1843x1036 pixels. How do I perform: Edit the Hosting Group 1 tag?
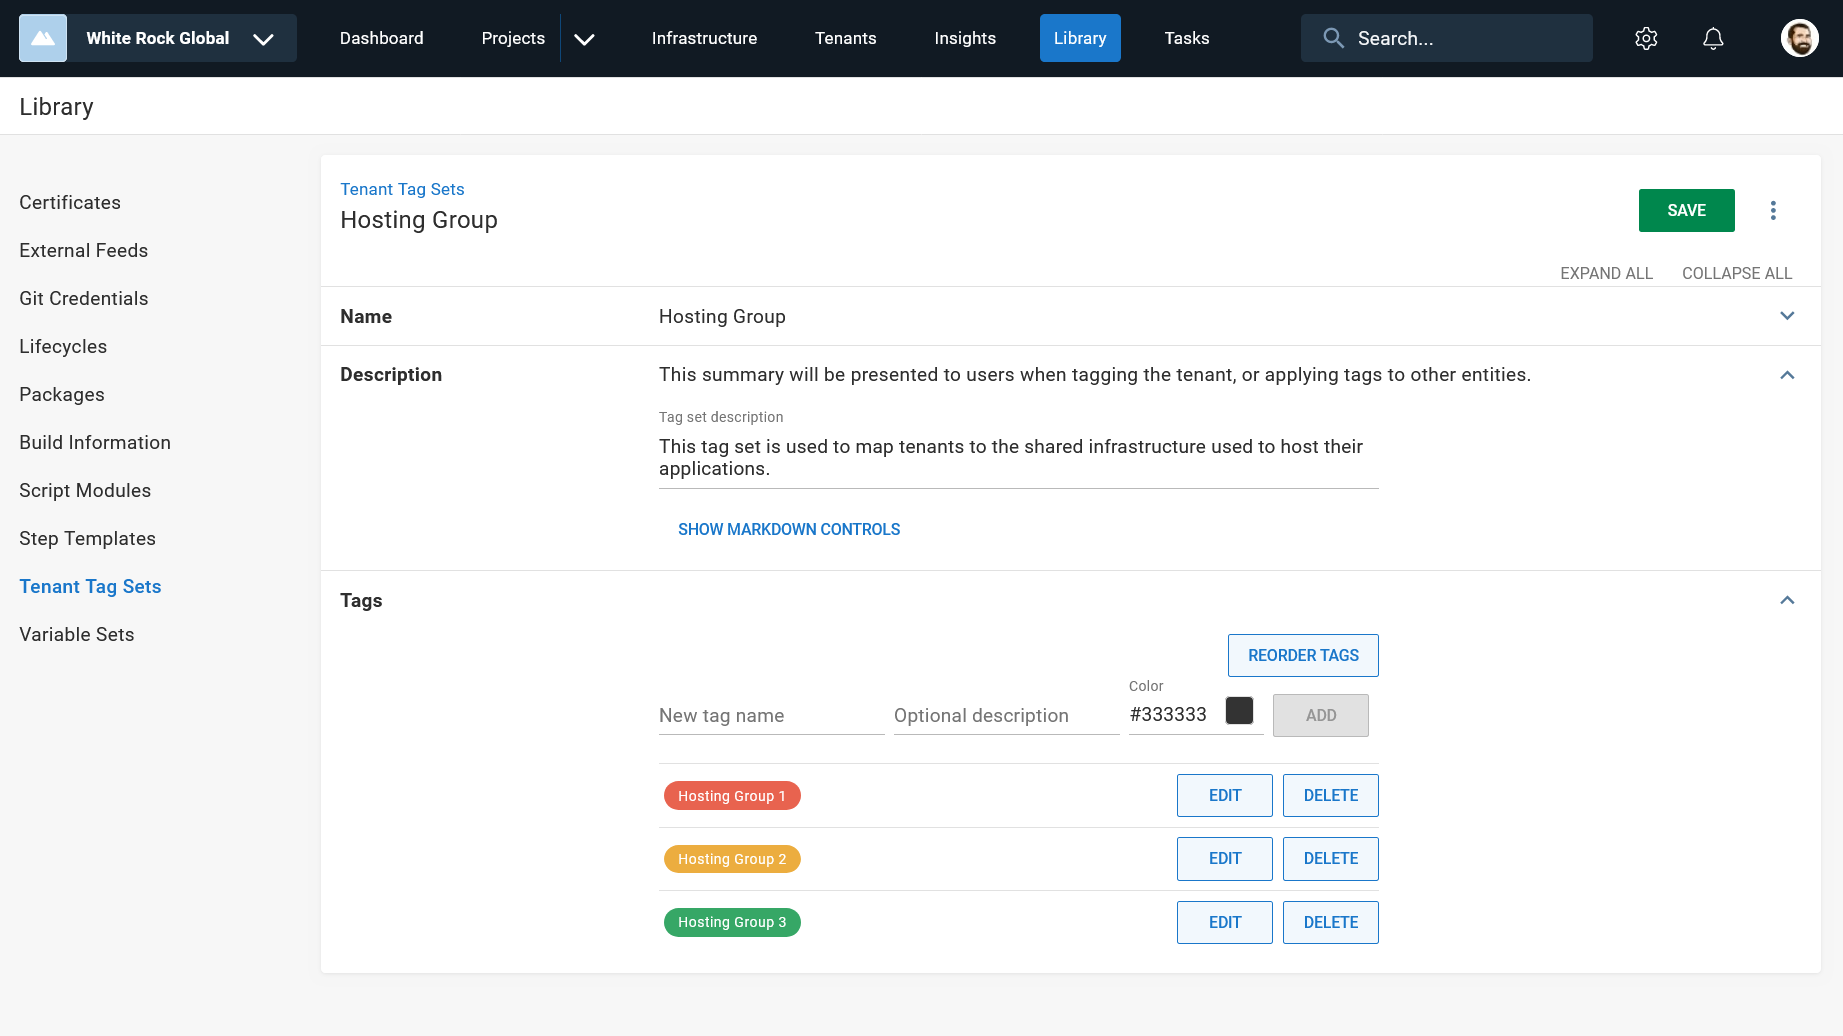tap(1224, 796)
